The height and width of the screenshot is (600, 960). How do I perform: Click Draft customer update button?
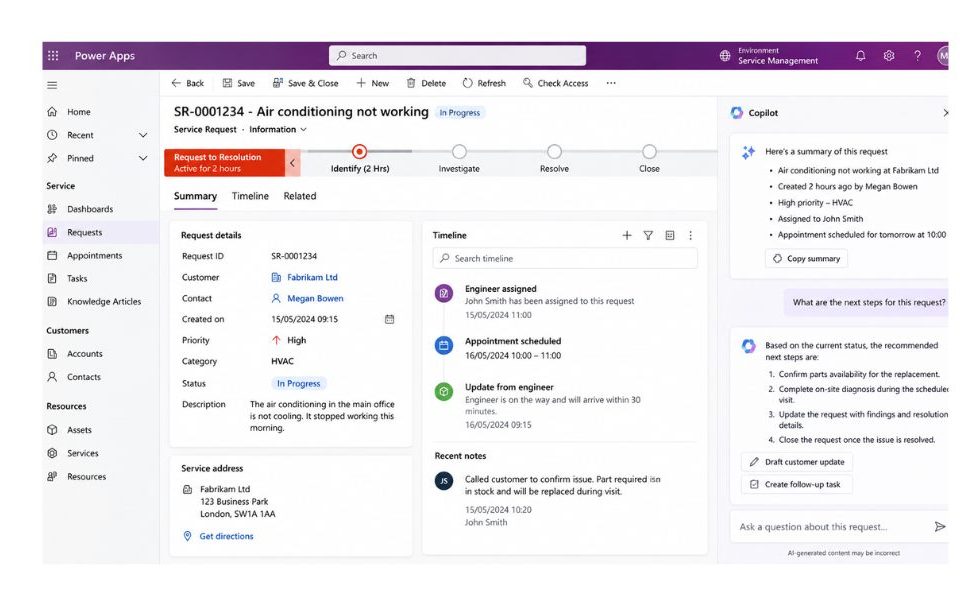pyautogui.click(x=797, y=462)
